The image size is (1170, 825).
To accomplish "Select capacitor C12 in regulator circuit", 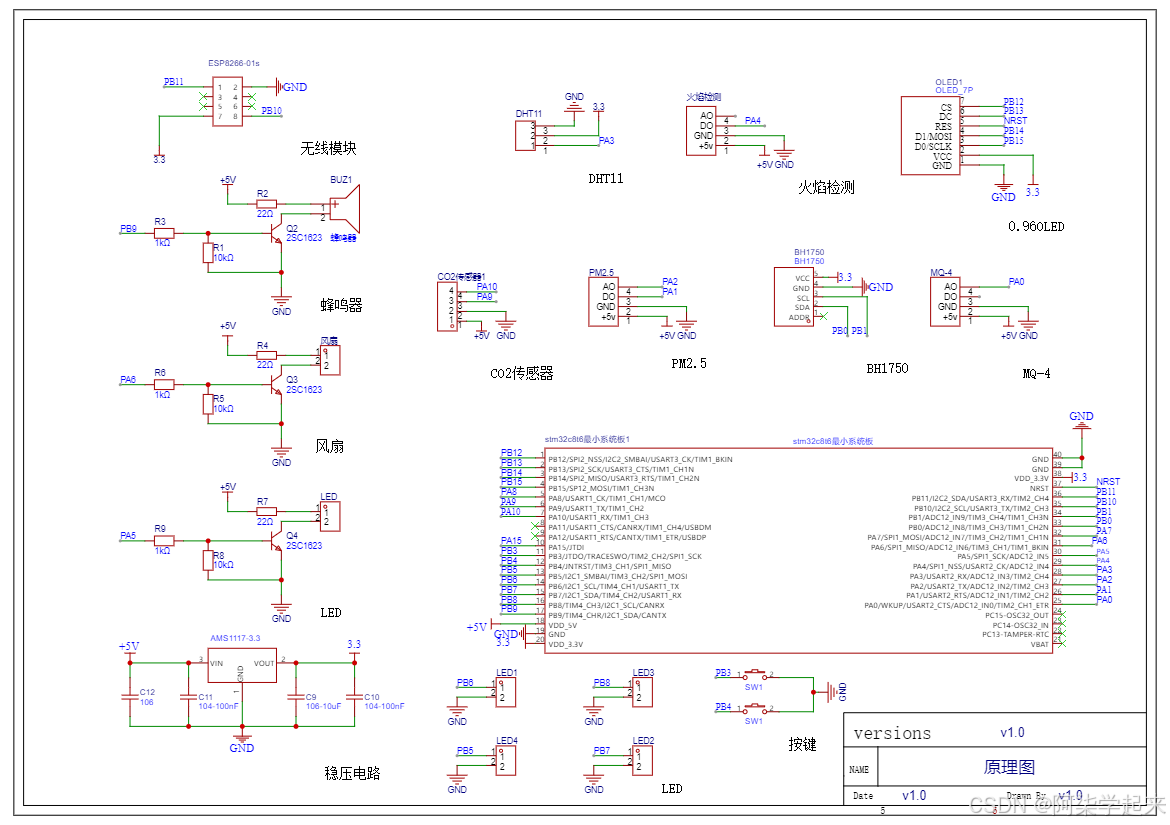I will (130, 697).
